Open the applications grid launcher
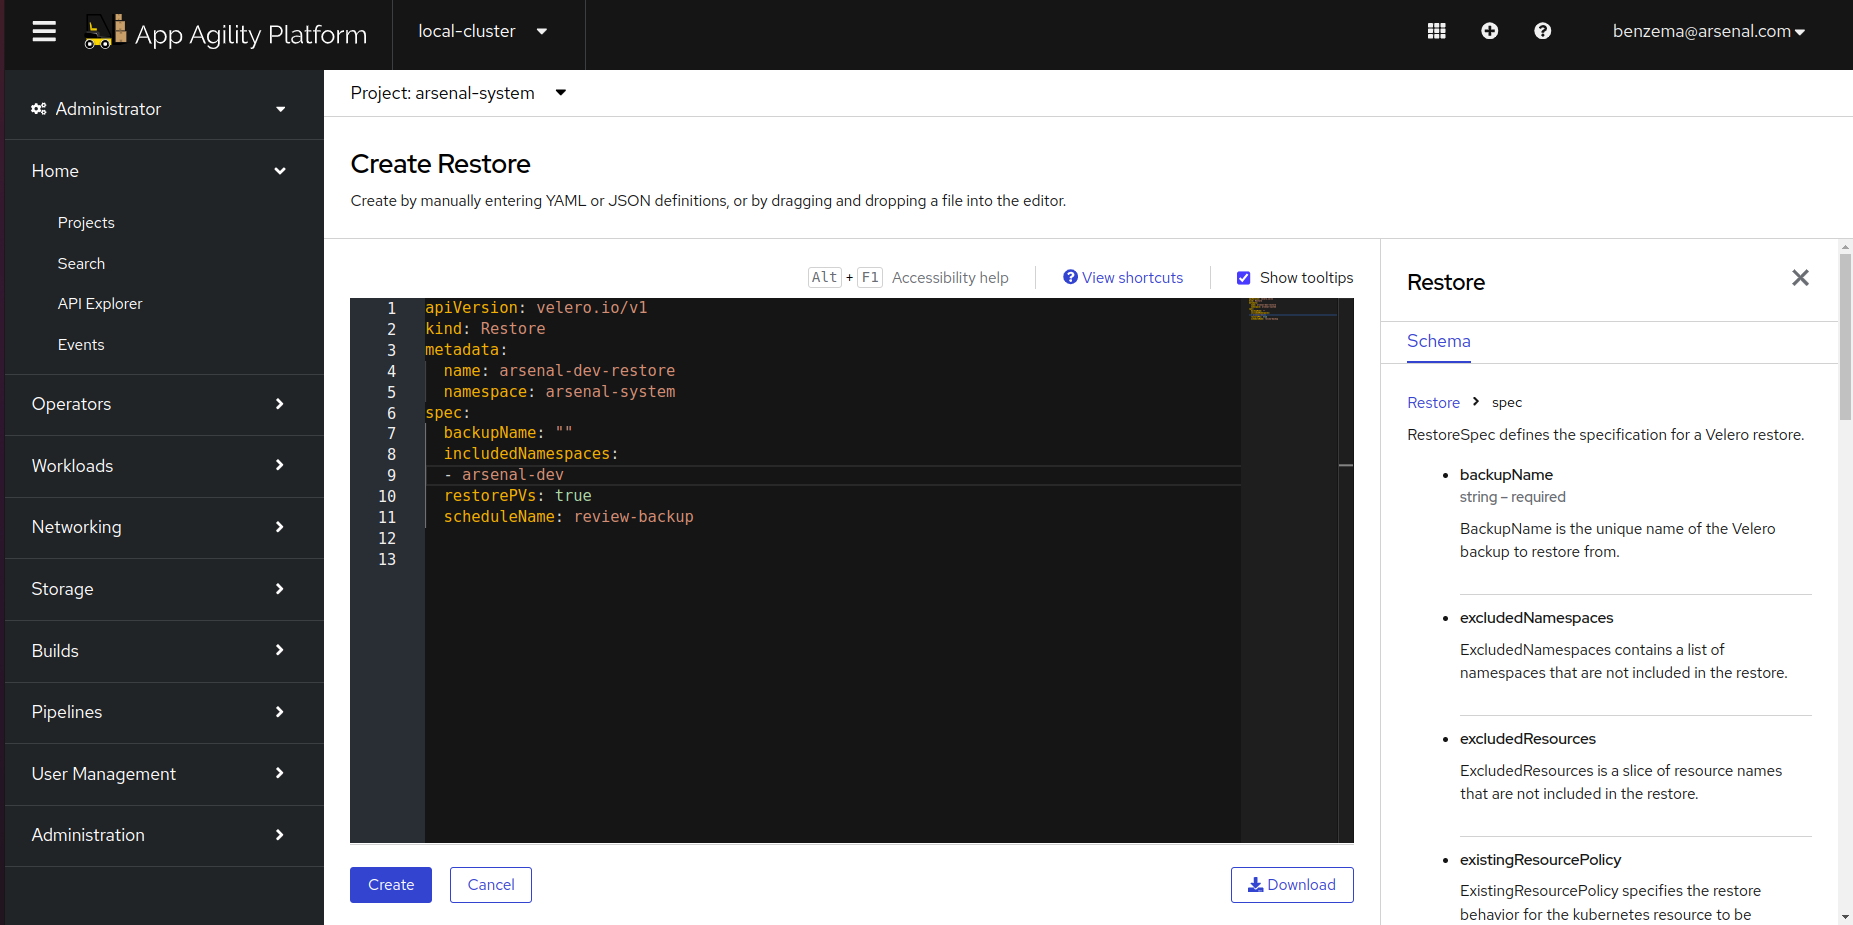 click(1436, 31)
